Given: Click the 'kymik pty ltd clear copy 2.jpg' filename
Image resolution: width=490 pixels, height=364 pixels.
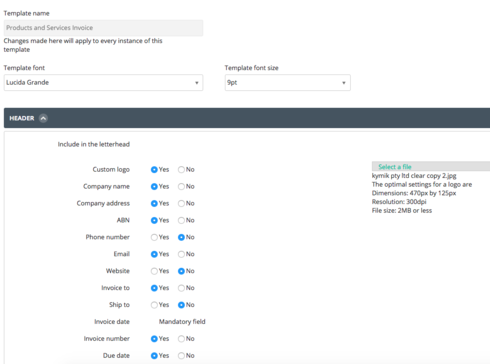Looking at the screenshot, I should pyautogui.click(x=414, y=176).
